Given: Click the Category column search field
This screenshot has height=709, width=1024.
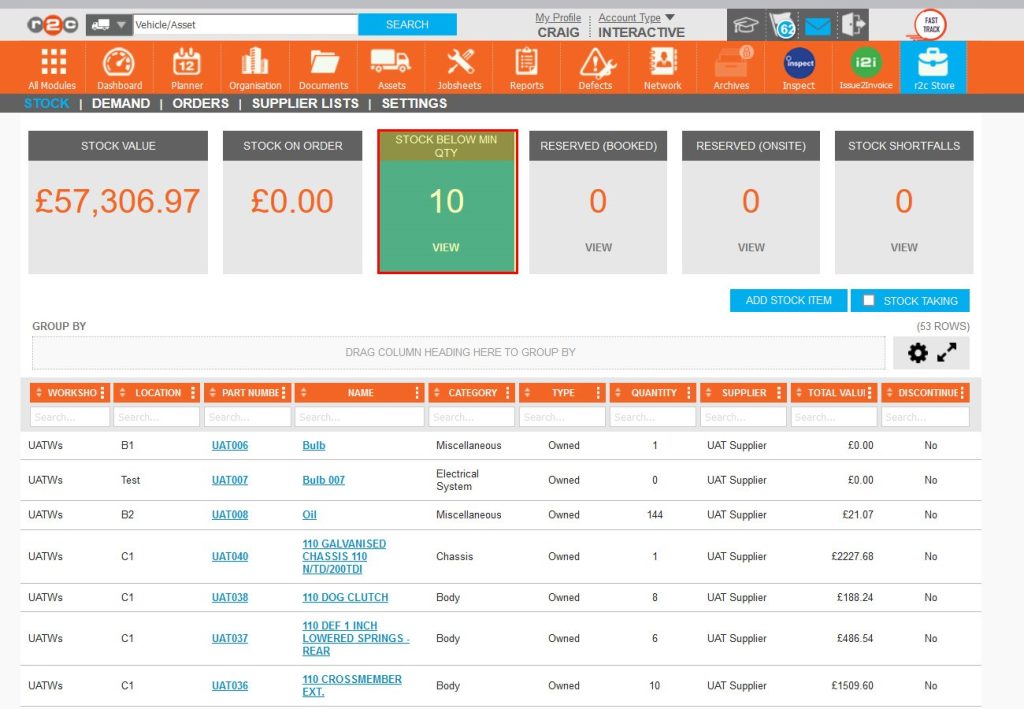Looking at the screenshot, I should click(471, 417).
